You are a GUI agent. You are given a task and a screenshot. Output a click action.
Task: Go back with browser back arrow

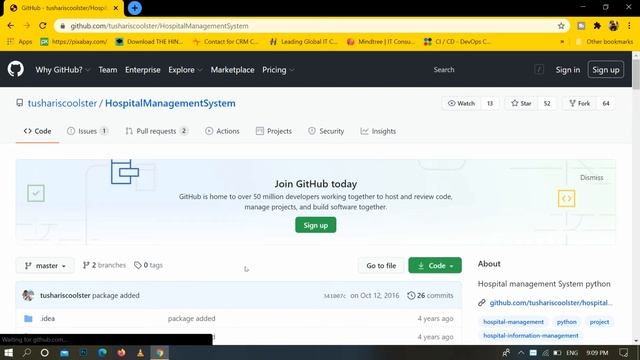click(x=11, y=26)
